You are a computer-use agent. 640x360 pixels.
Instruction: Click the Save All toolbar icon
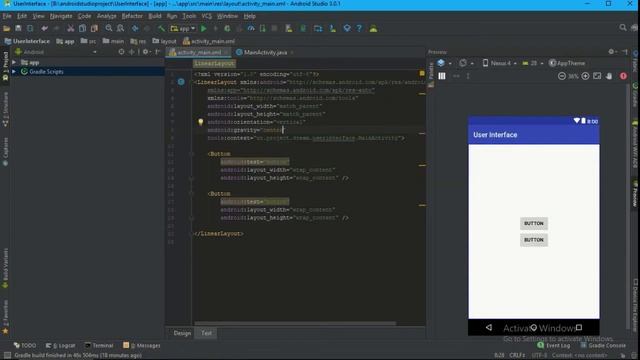coord(18,29)
